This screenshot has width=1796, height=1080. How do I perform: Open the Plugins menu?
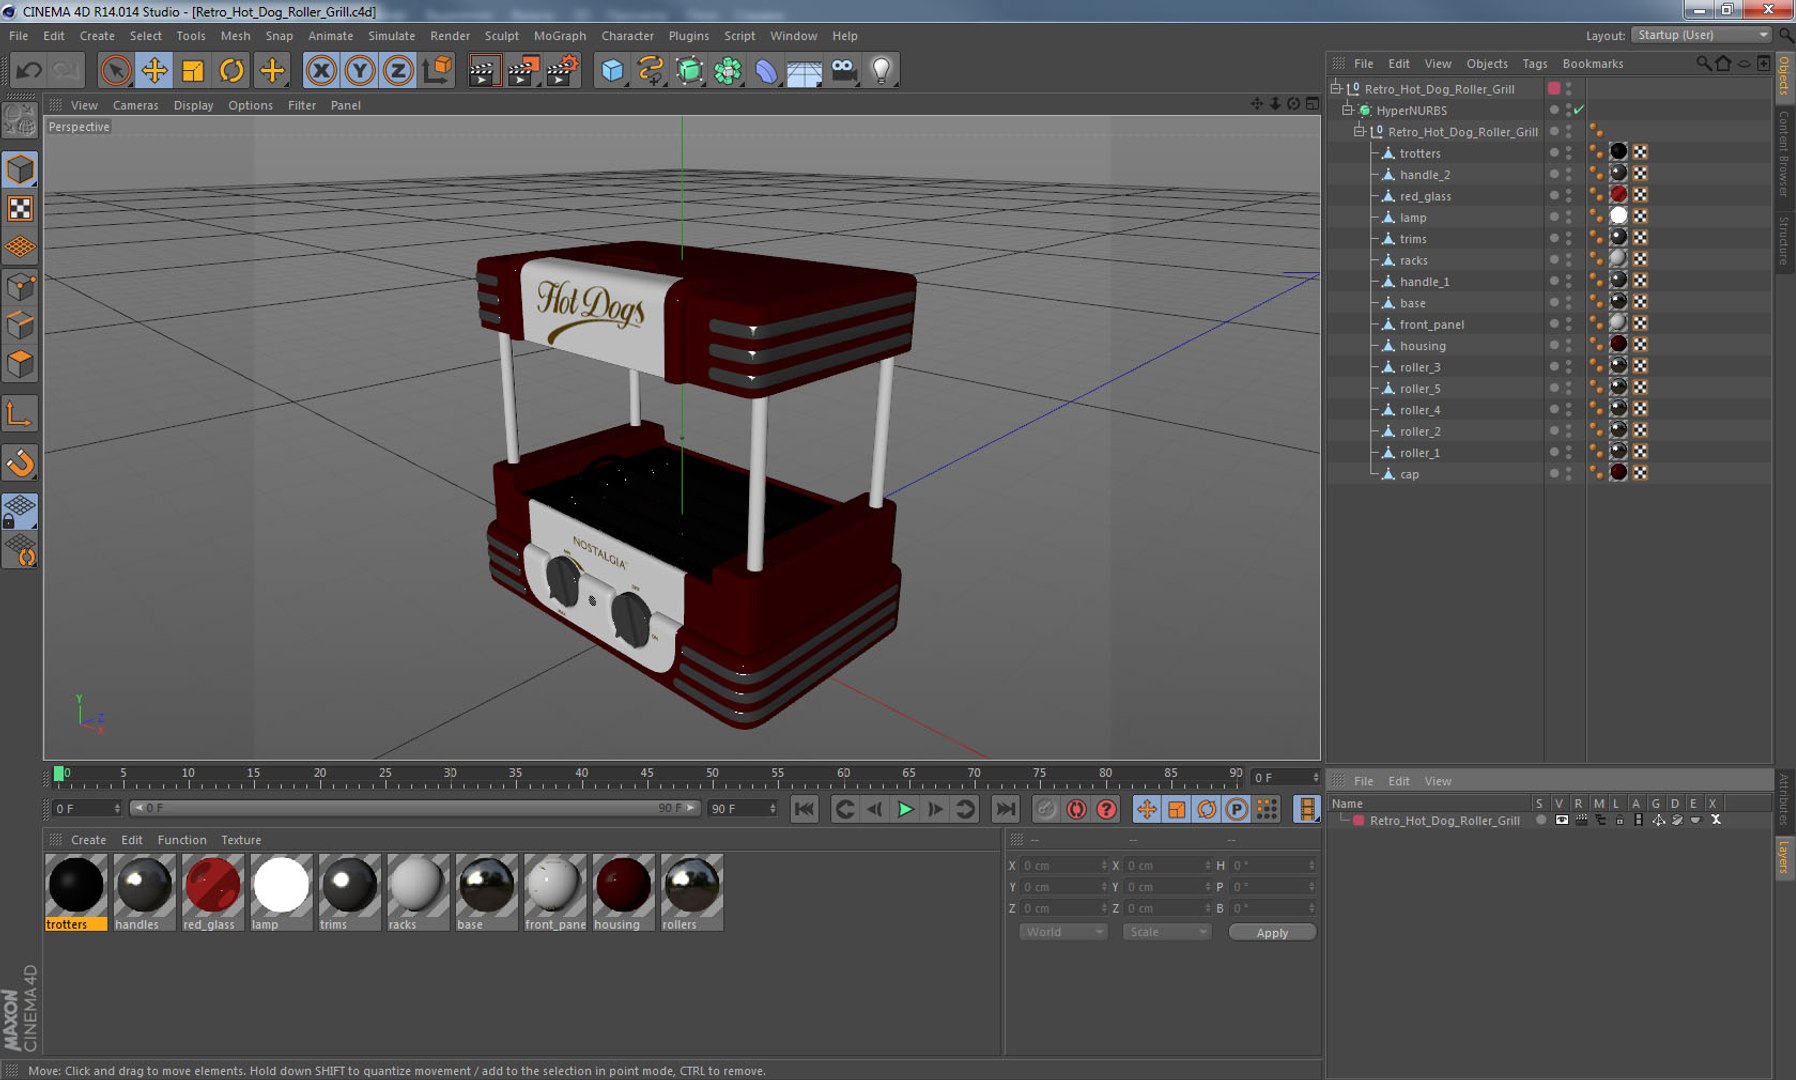tap(688, 35)
